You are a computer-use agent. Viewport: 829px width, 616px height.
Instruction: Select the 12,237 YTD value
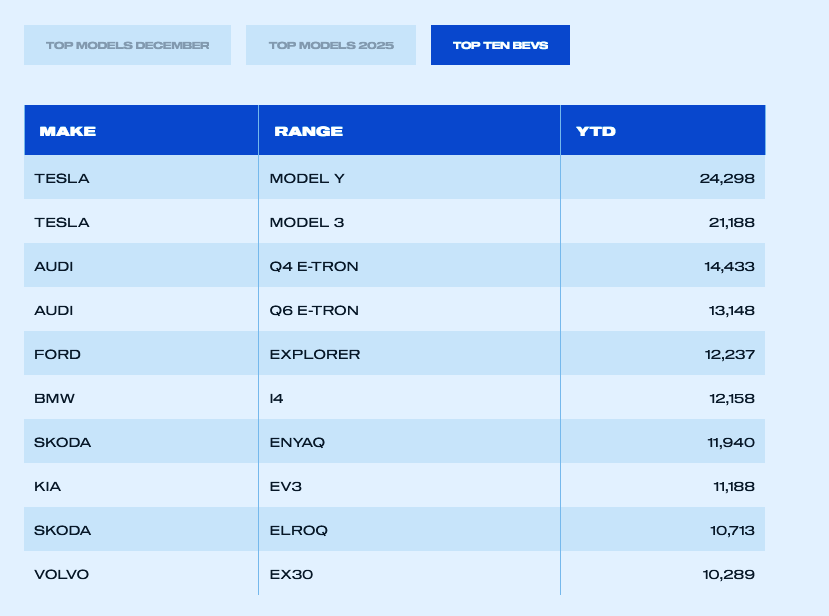(x=730, y=354)
